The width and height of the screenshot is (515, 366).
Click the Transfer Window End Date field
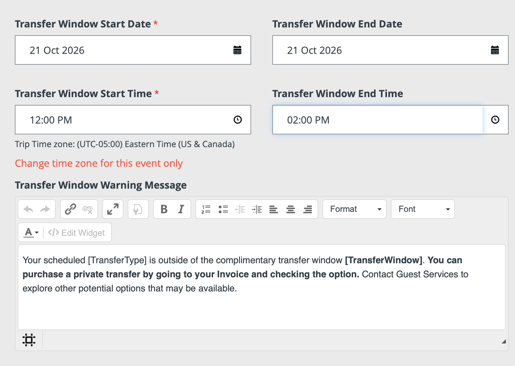point(390,50)
